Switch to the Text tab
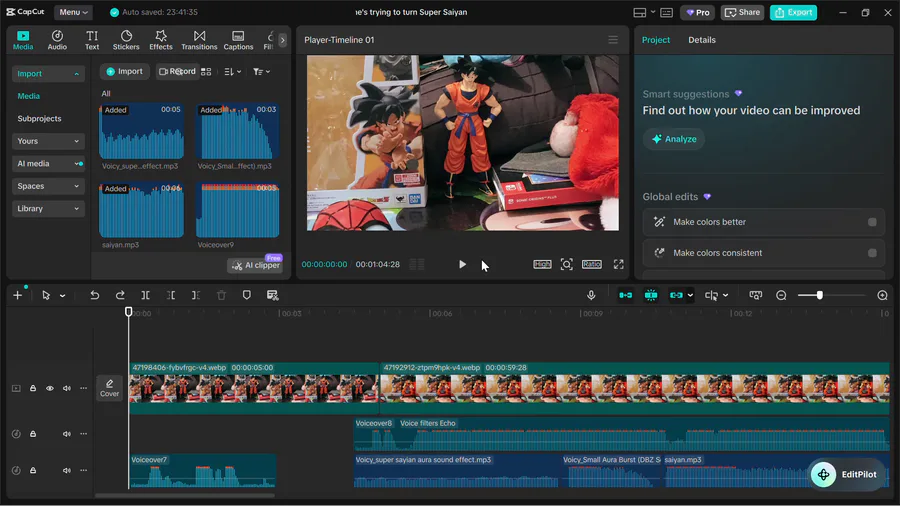 pos(92,40)
